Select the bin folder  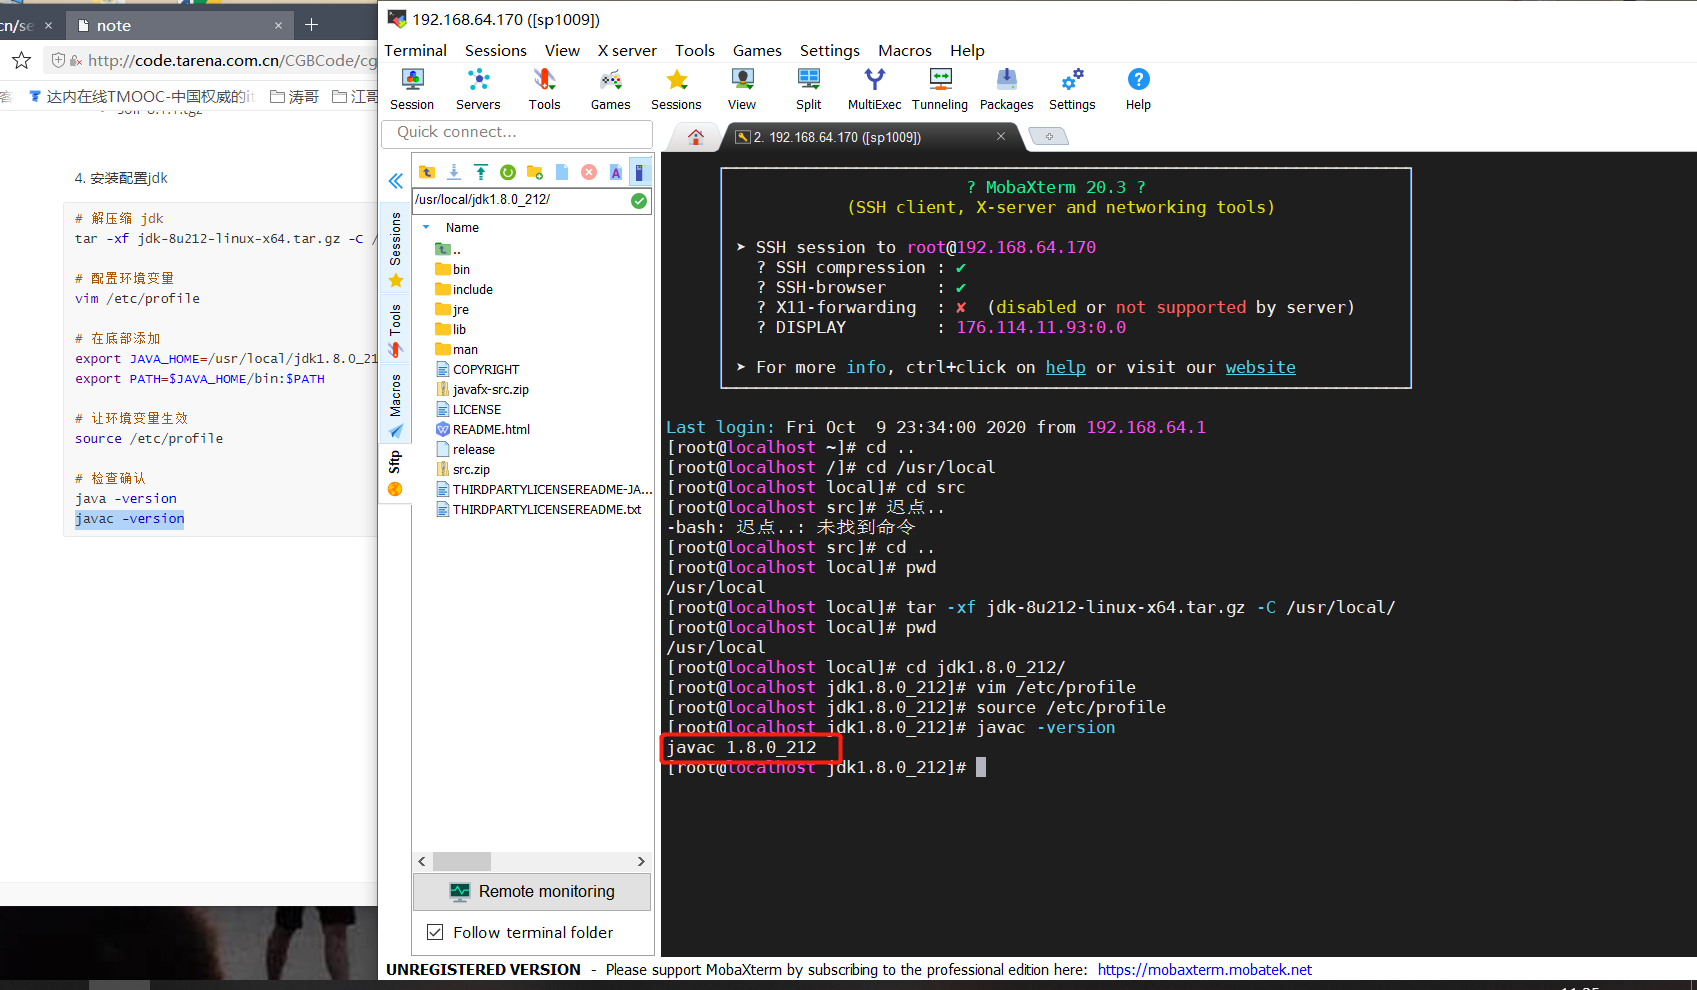(x=453, y=269)
